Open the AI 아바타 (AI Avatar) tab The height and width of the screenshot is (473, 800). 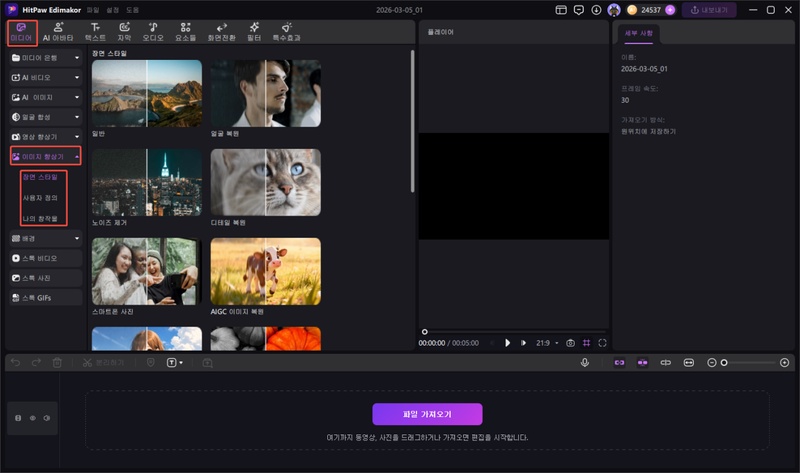(59, 31)
